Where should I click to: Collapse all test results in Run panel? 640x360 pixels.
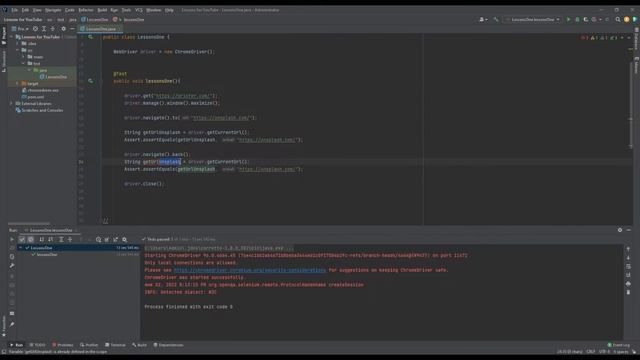[x=70, y=240]
